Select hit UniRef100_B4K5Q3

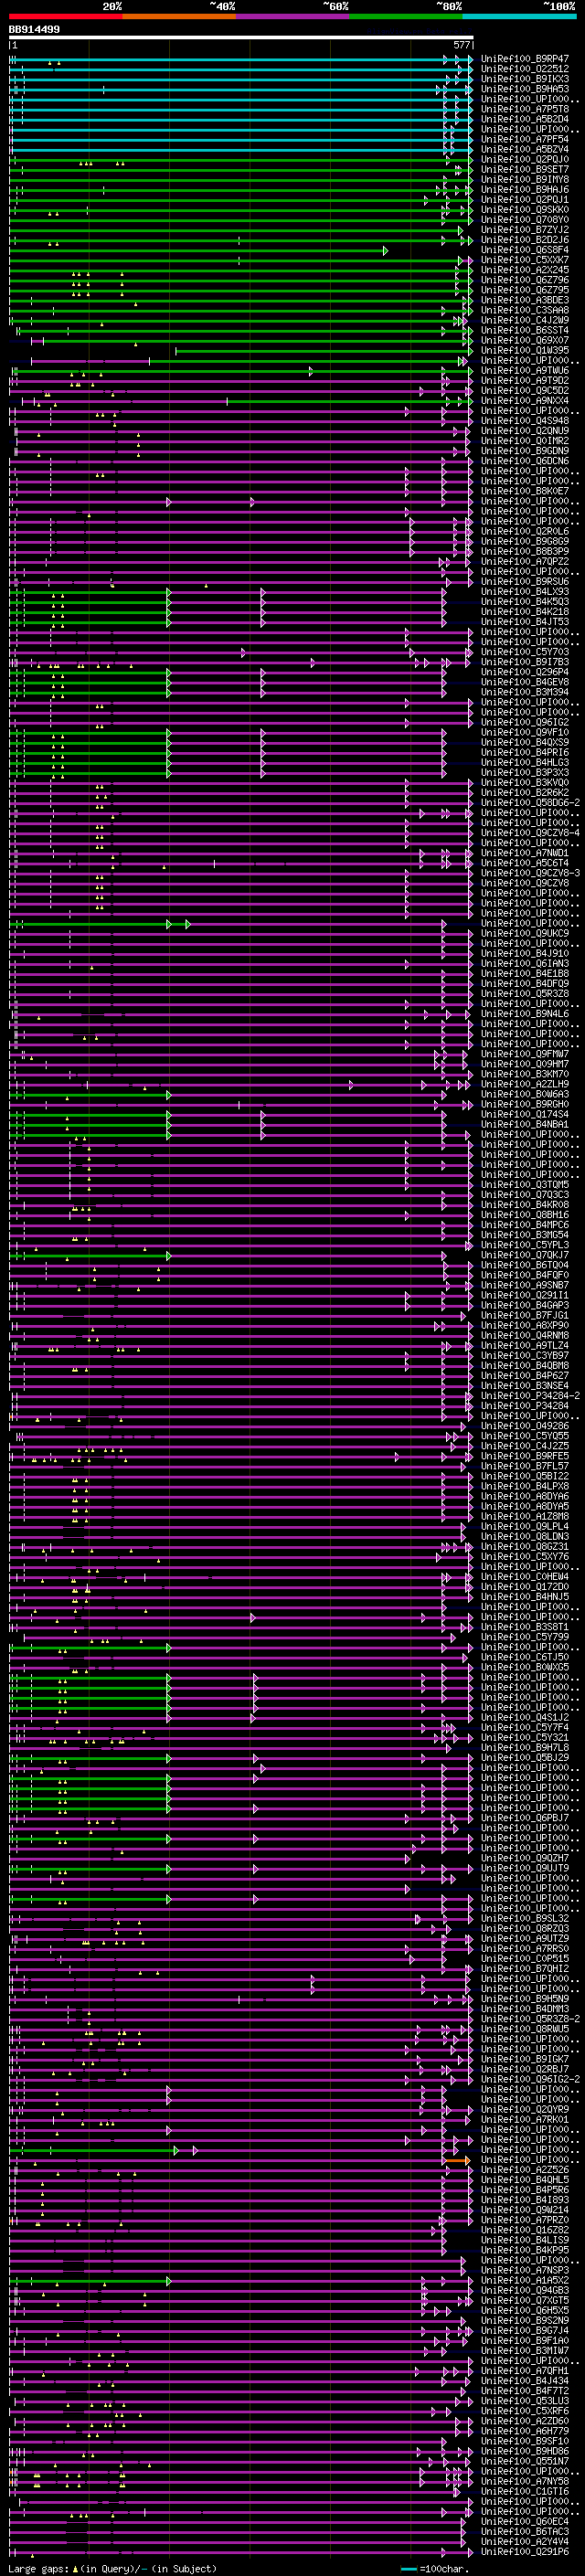[x=525, y=602]
